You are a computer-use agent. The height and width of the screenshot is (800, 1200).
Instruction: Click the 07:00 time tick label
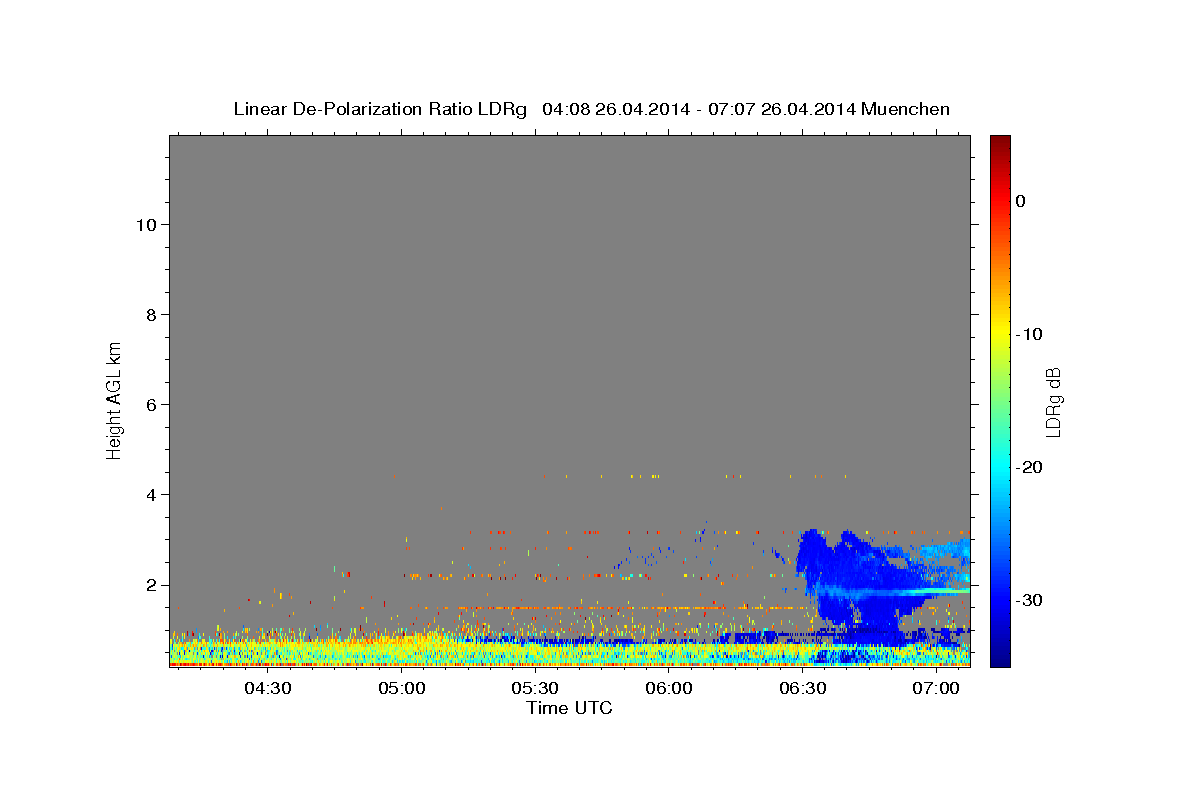(x=936, y=689)
